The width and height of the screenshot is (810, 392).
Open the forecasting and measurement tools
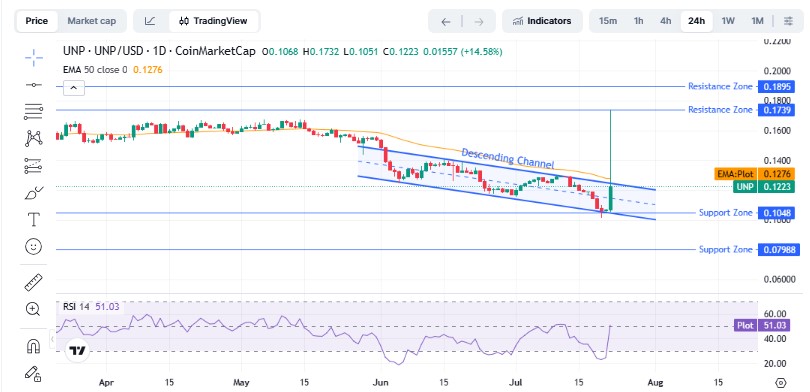(34, 165)
